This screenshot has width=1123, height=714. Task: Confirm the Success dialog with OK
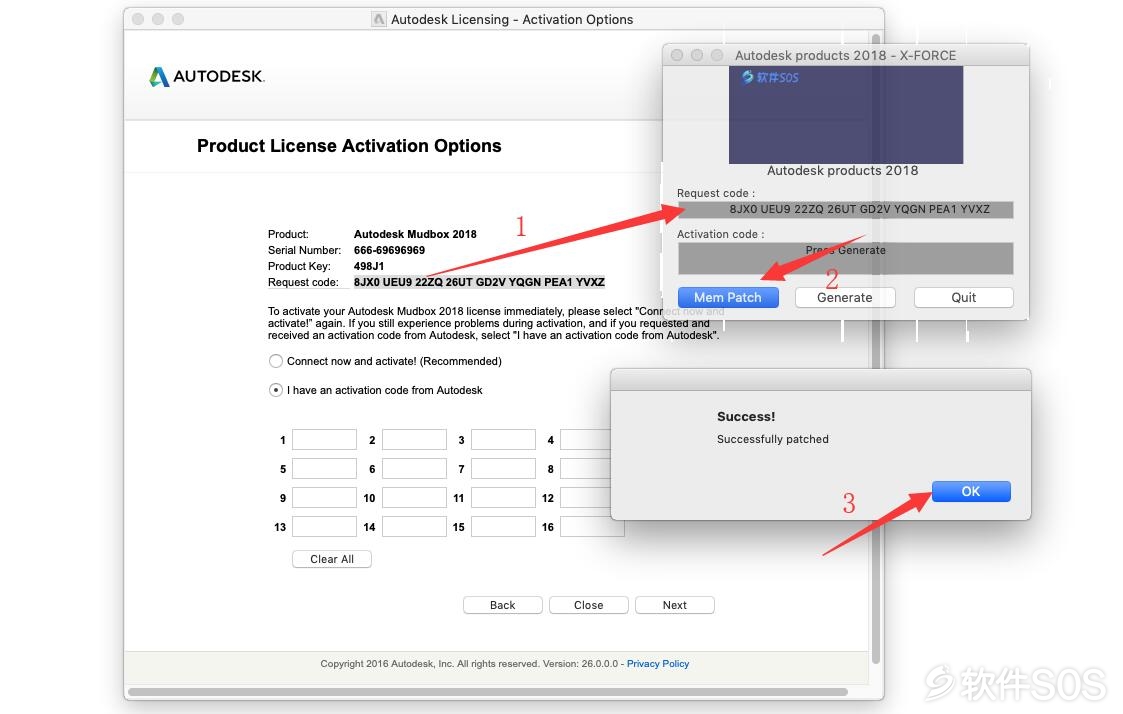[x=971, y=491]
